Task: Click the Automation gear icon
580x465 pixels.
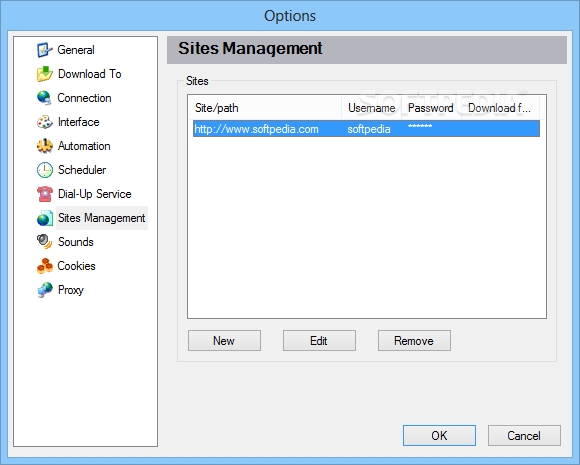Action: tap(44, 146)
